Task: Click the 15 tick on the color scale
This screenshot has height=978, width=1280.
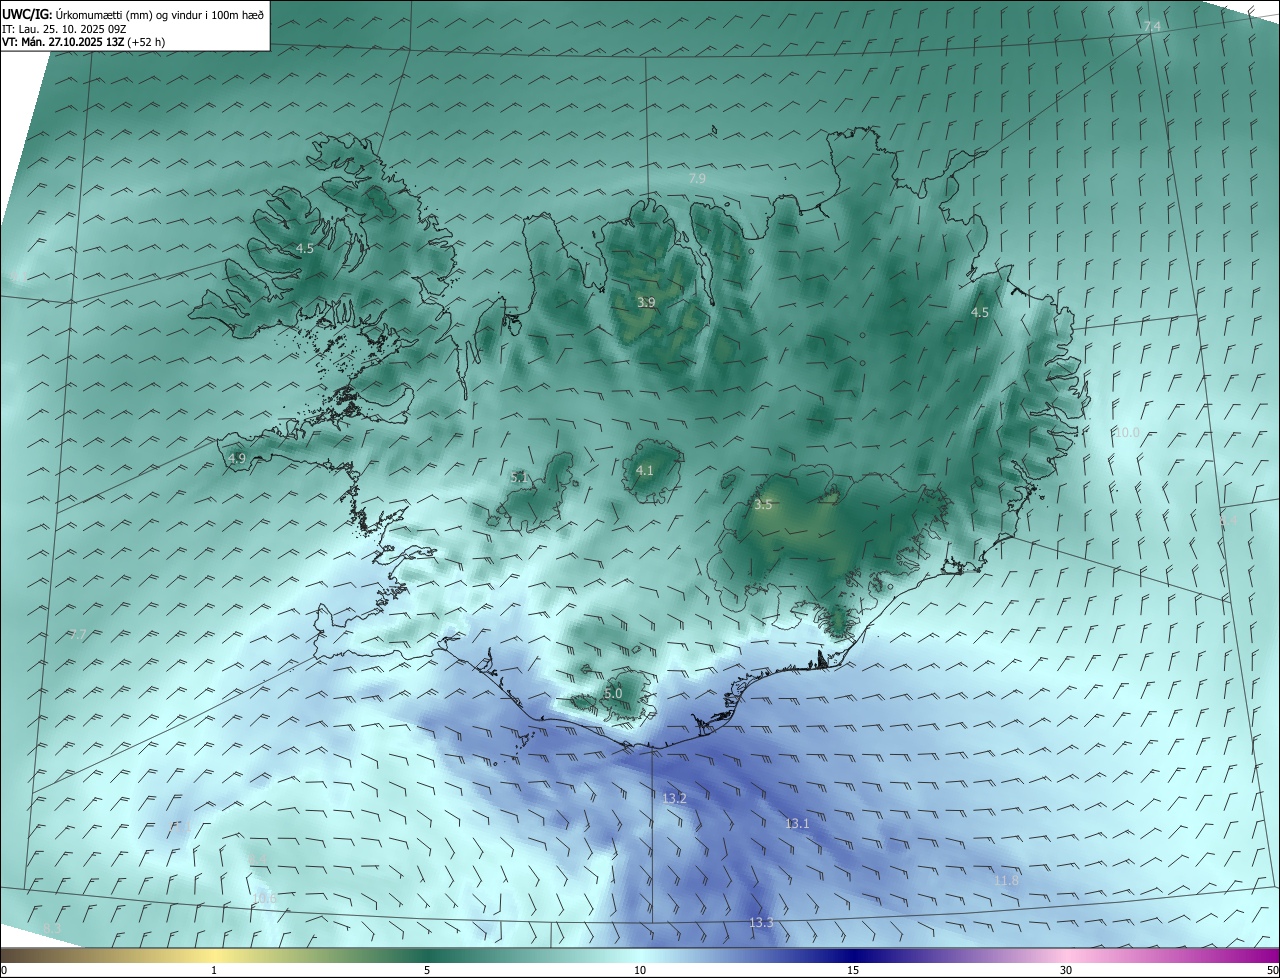Action: coord(853,970)
